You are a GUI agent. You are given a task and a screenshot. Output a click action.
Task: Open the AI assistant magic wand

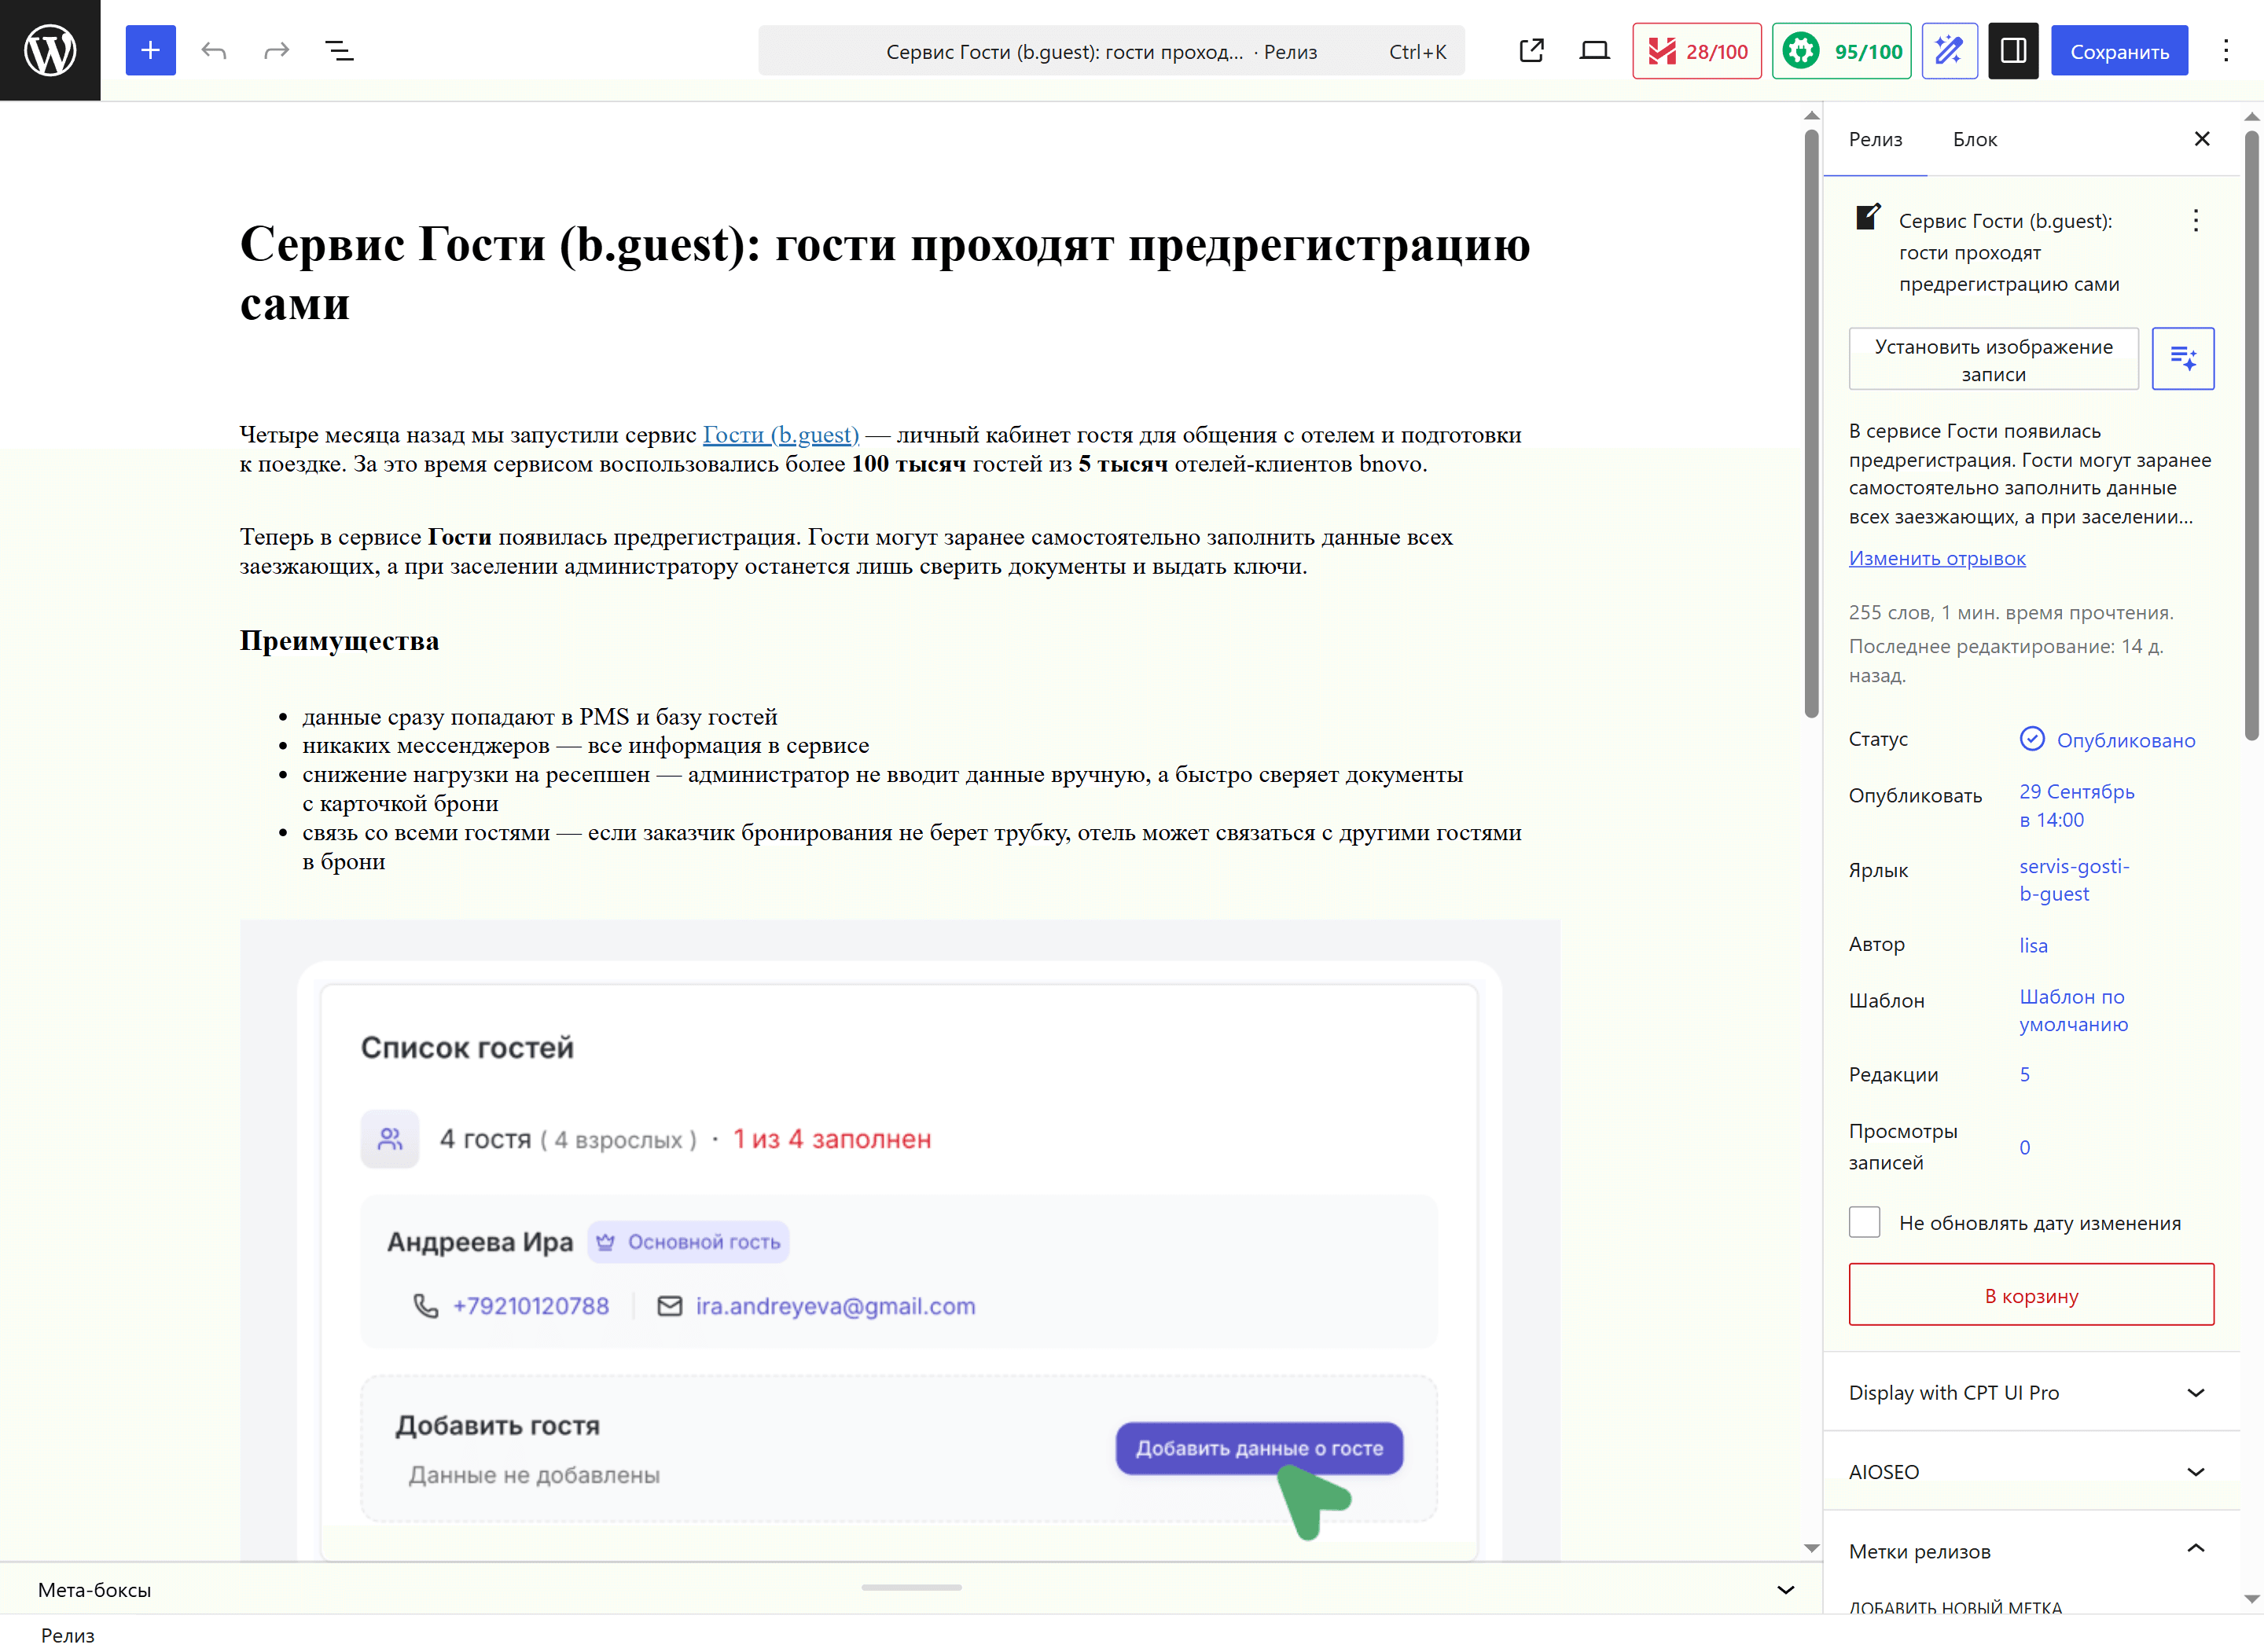(1949, 51)
